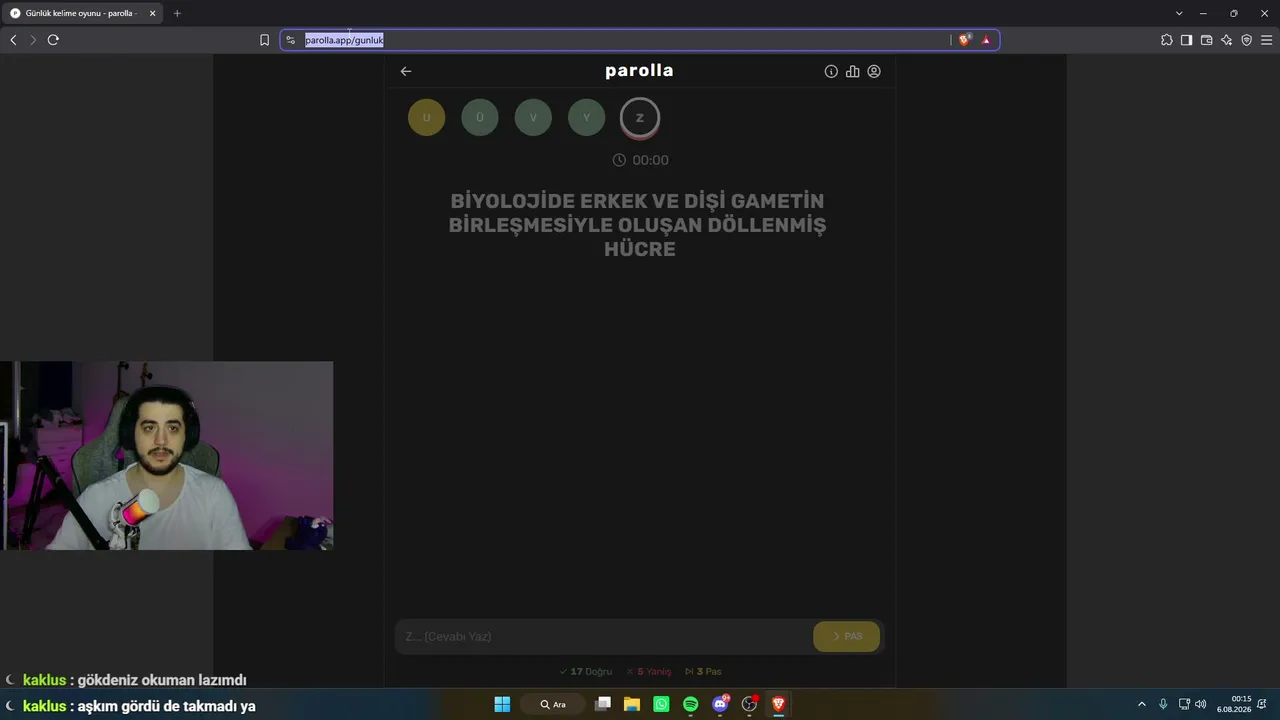Open the extensions puzzle icon

click(1167, 40)
